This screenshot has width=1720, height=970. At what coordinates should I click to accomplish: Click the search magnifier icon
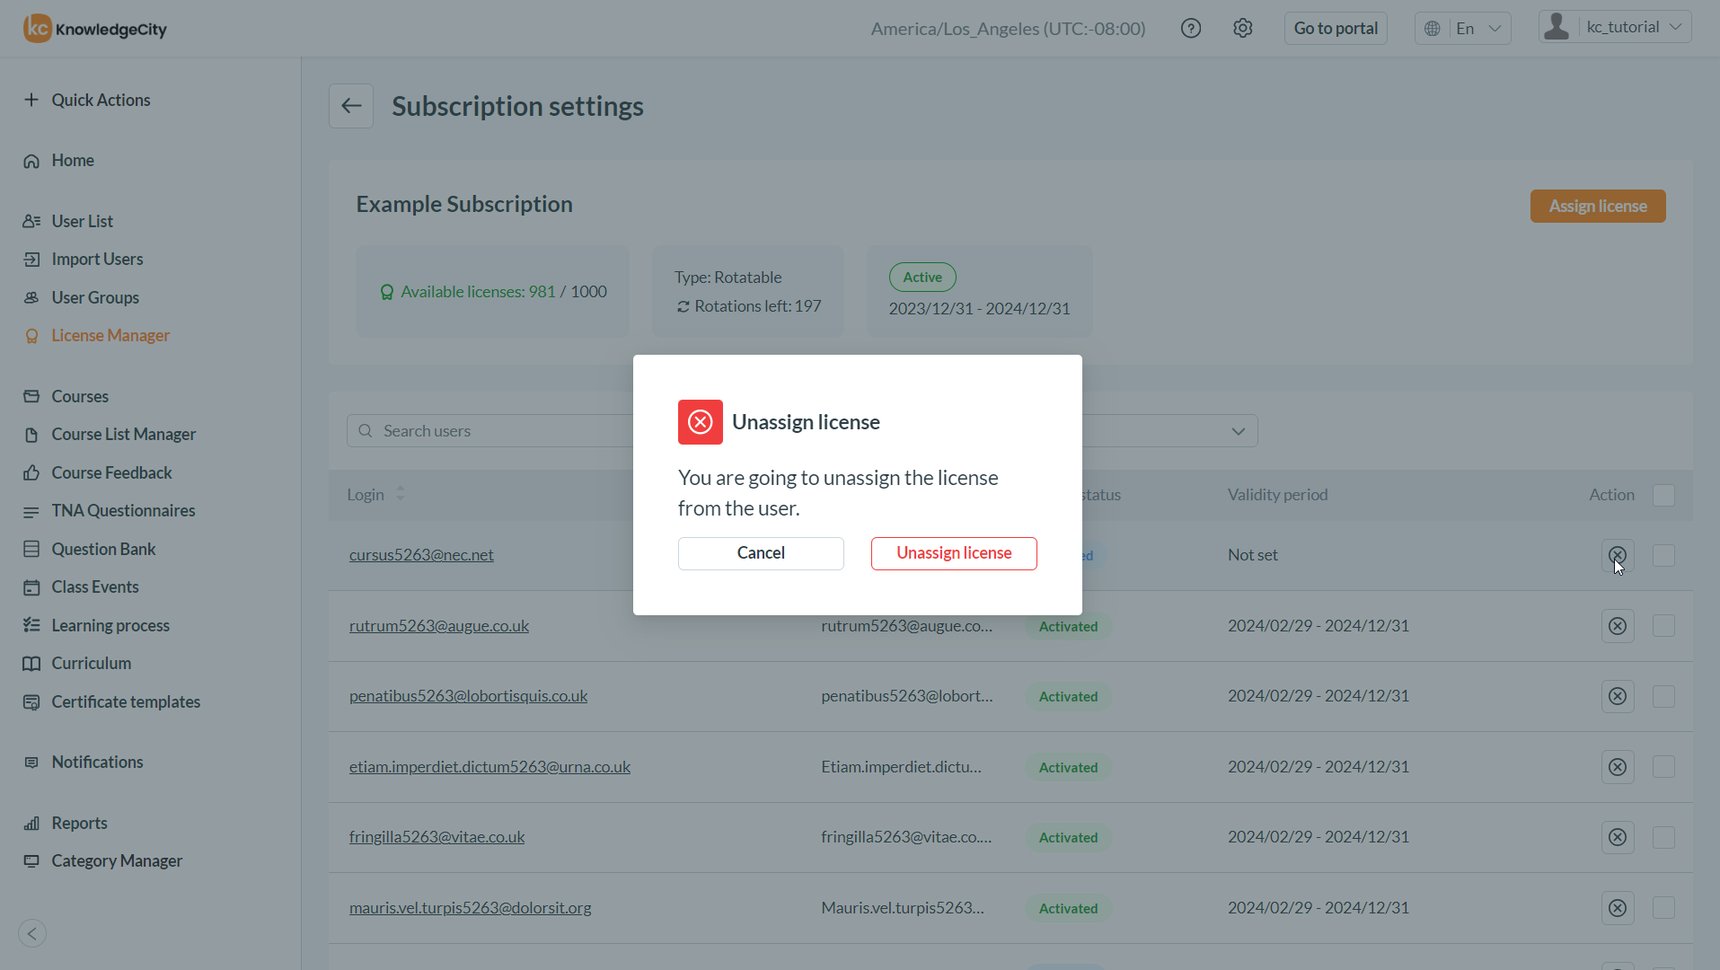coord(366,430)
